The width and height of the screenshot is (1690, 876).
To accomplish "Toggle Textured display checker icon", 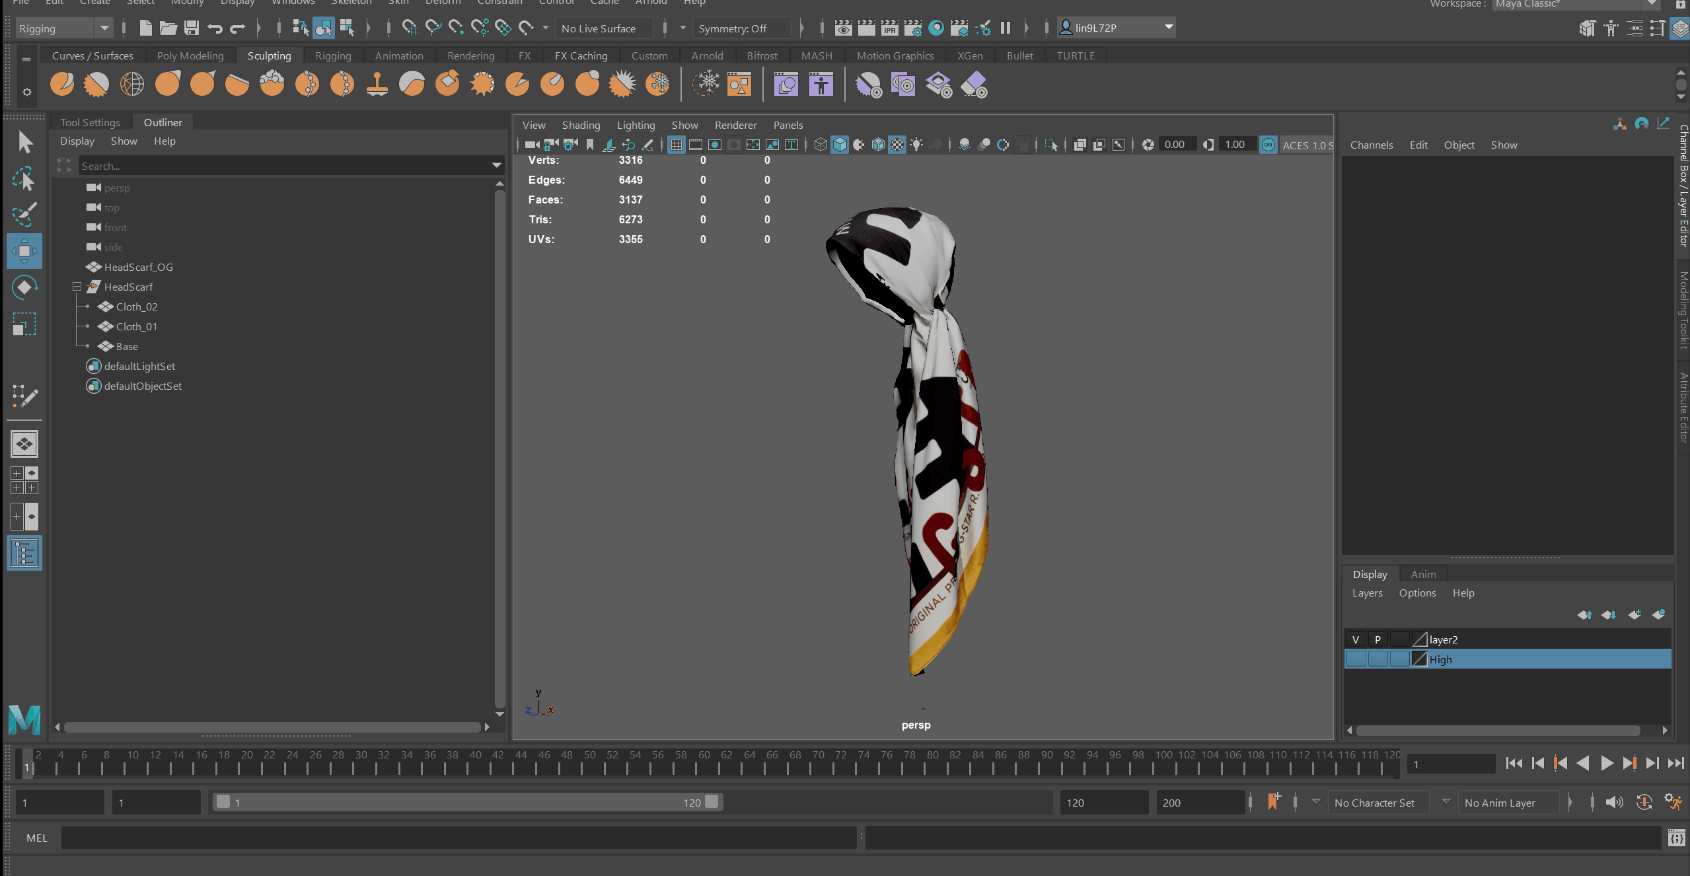I will 898,145.
